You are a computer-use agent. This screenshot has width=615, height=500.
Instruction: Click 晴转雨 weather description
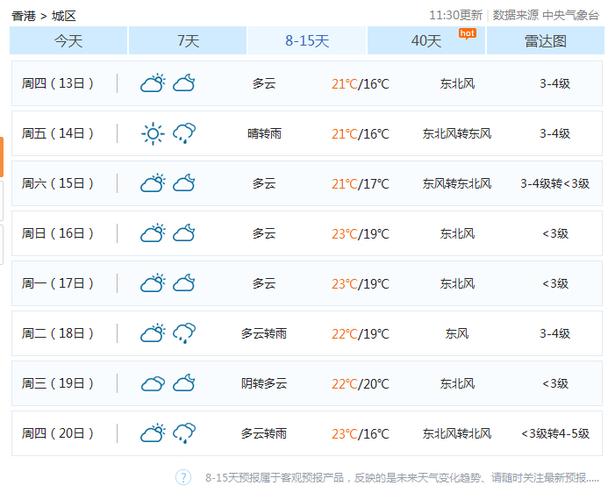point(264,134)
